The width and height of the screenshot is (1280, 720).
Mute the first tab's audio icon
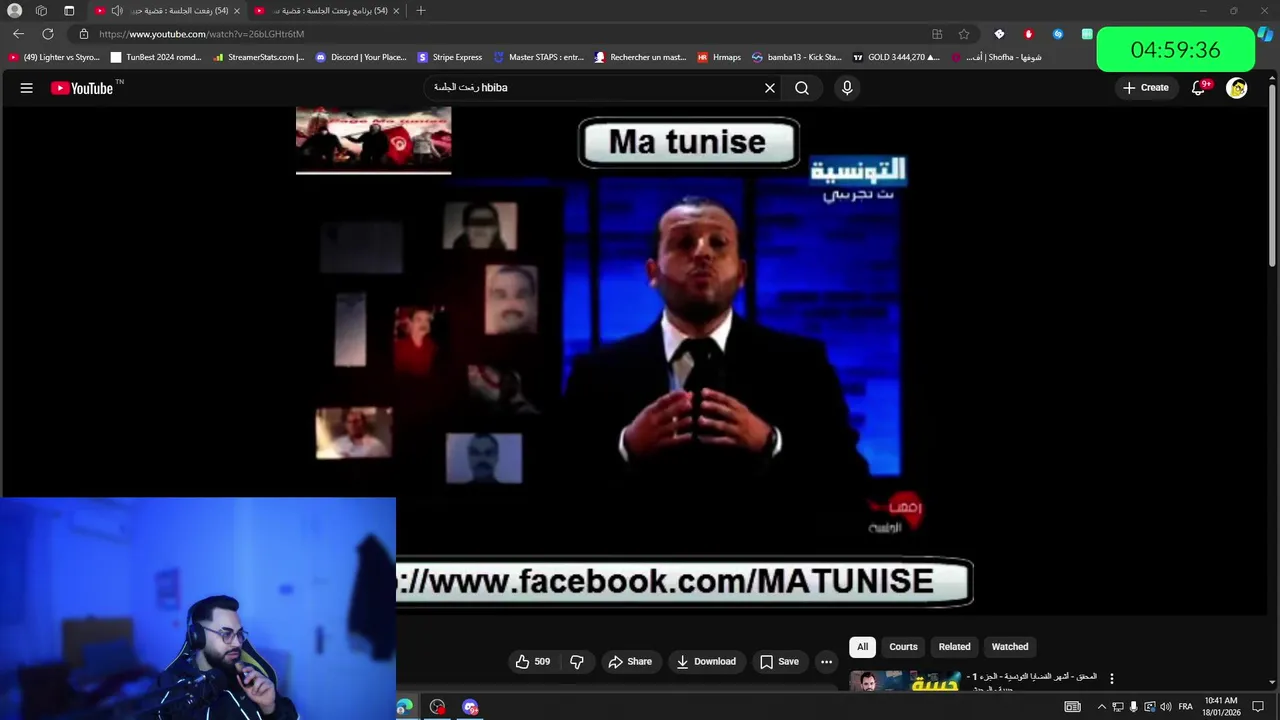tap(117, 11)
